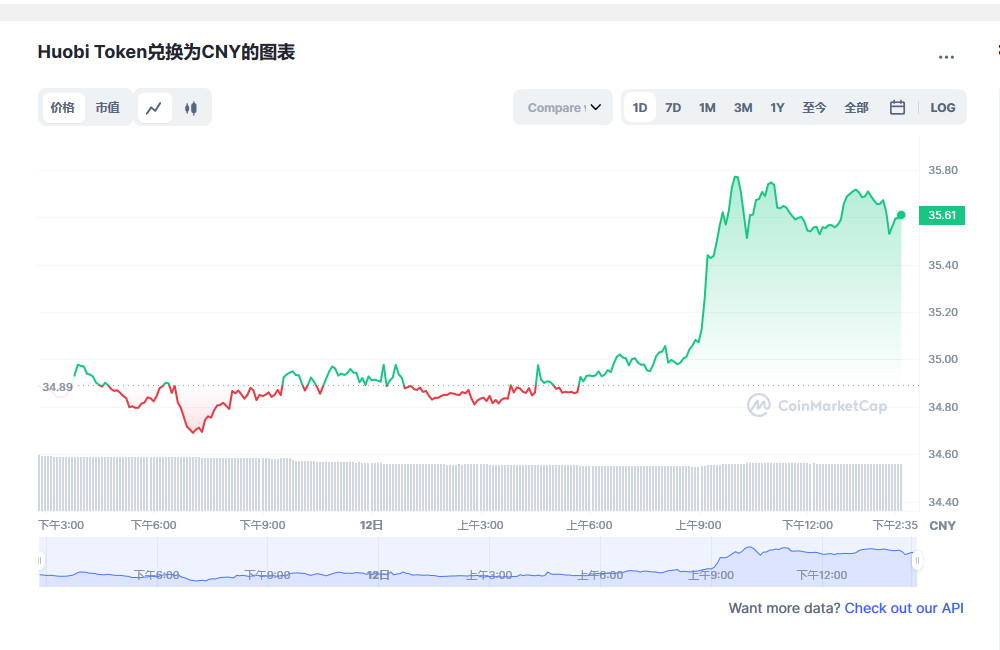The height and width of the screenshot is (650, 1000).
Task: Toggle LOG scale on chart
Action: [943, 107]
